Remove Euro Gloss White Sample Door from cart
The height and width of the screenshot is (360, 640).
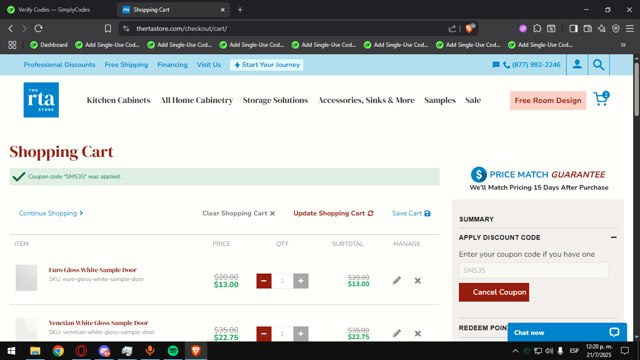[418, 280]
